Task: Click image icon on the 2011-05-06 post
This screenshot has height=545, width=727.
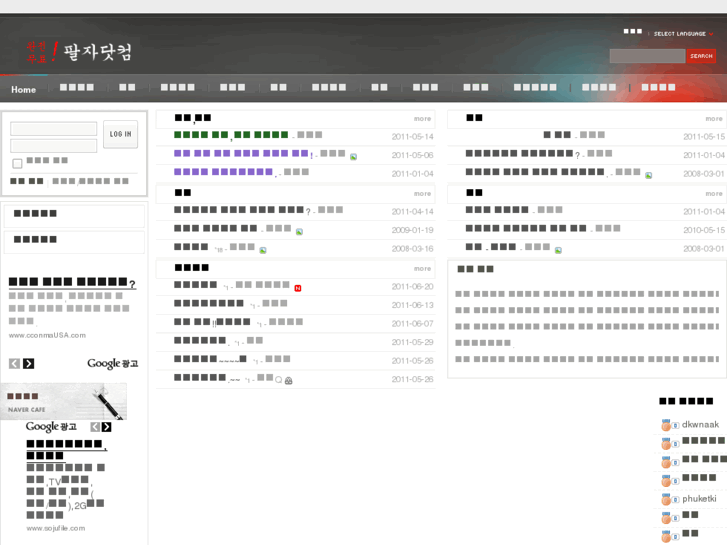Action: [x=353, y=157]
